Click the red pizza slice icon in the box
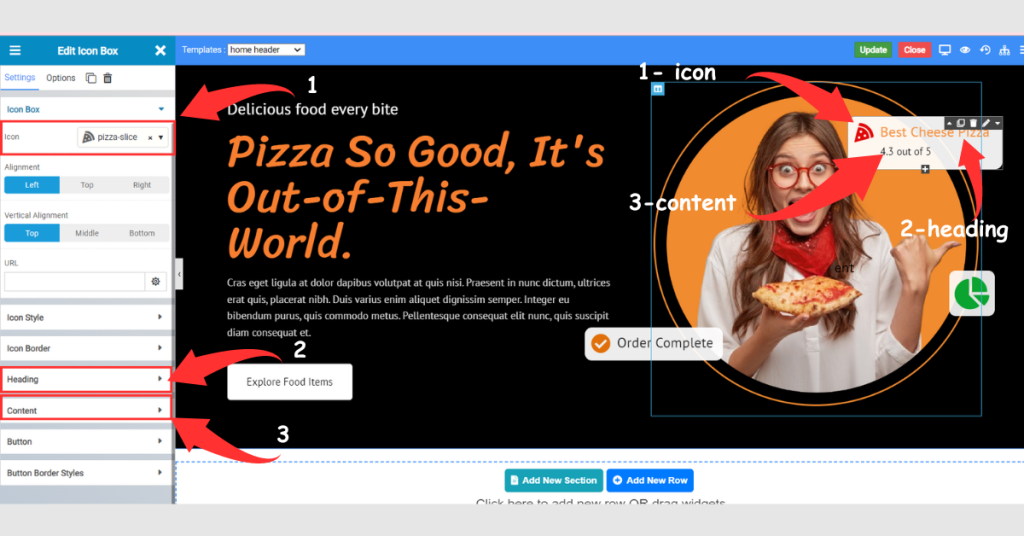The height and width of the screenshot is (536, 1024). (x=864, y=133)
